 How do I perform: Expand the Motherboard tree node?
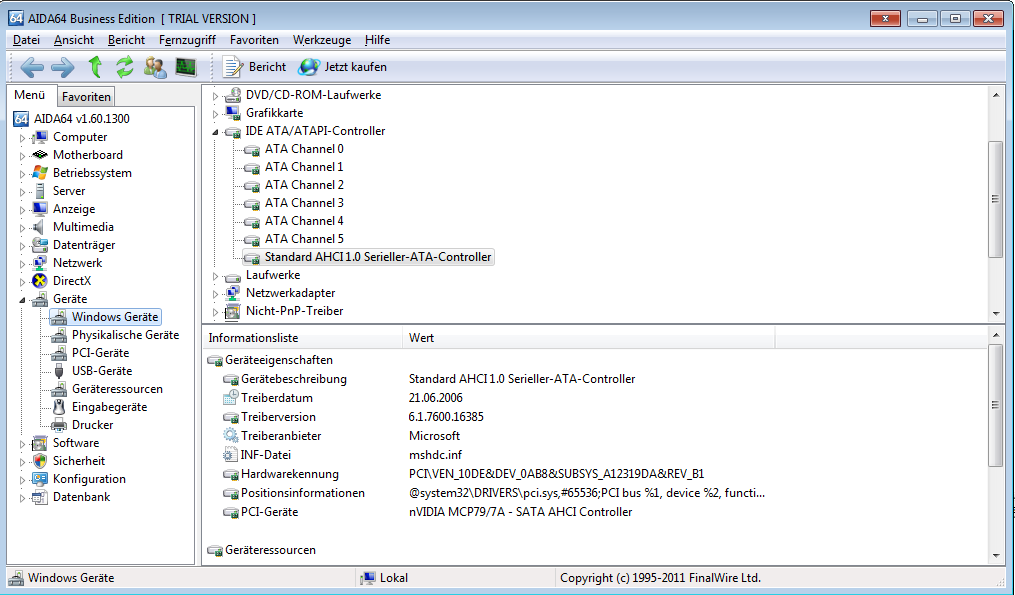click(22, 156)
